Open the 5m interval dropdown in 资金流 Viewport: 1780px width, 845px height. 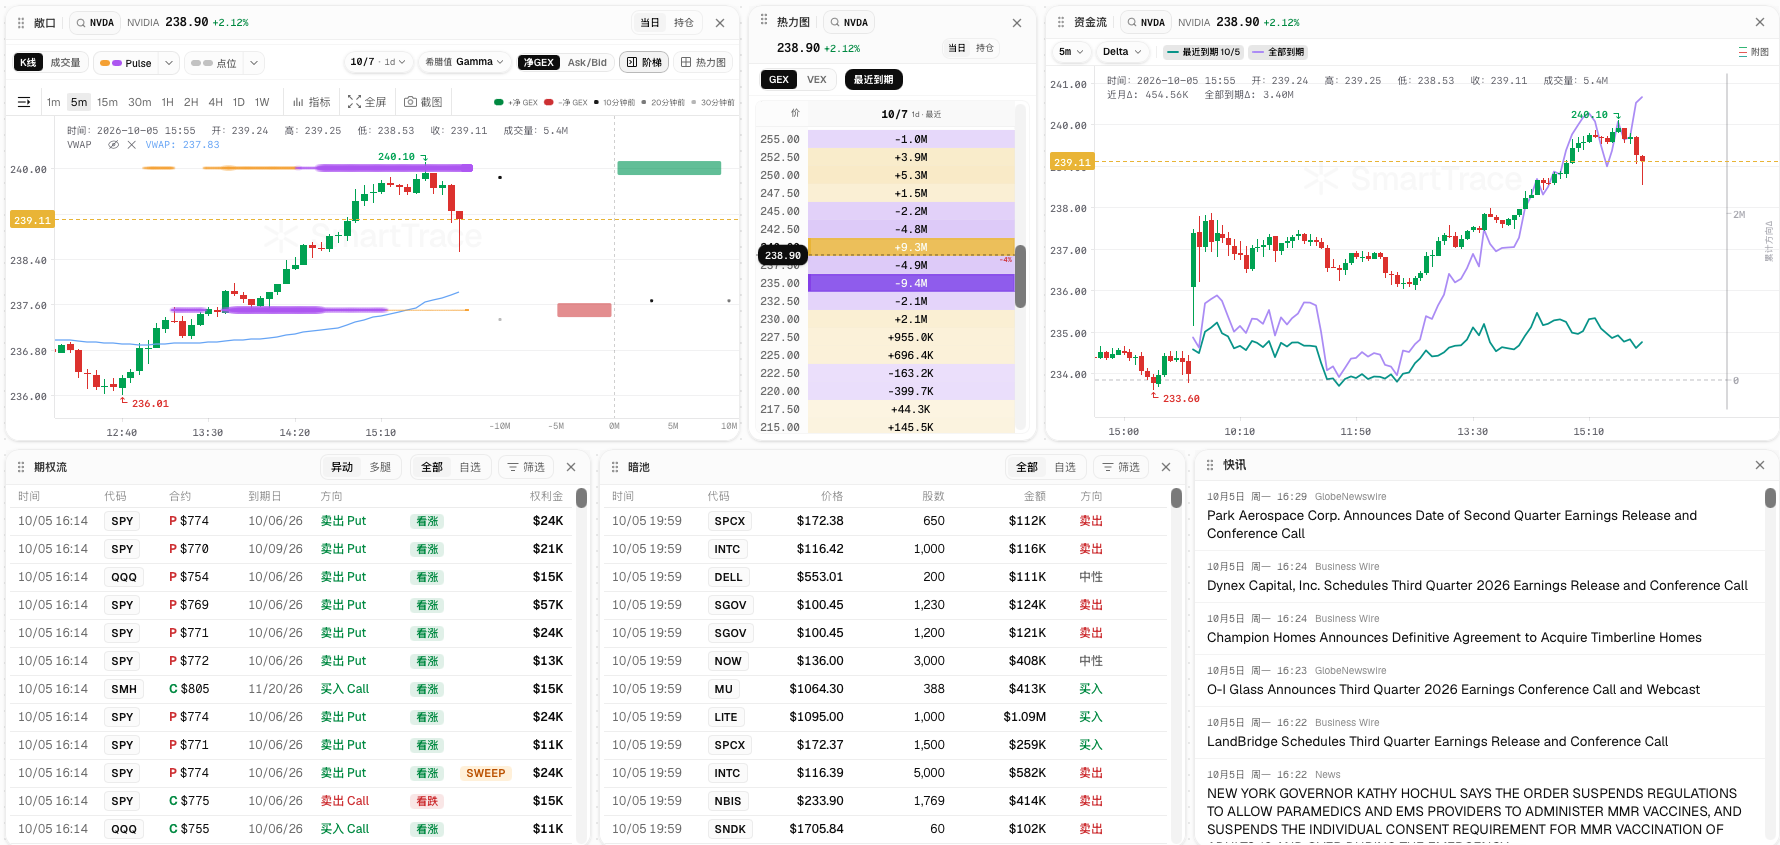1071,52
